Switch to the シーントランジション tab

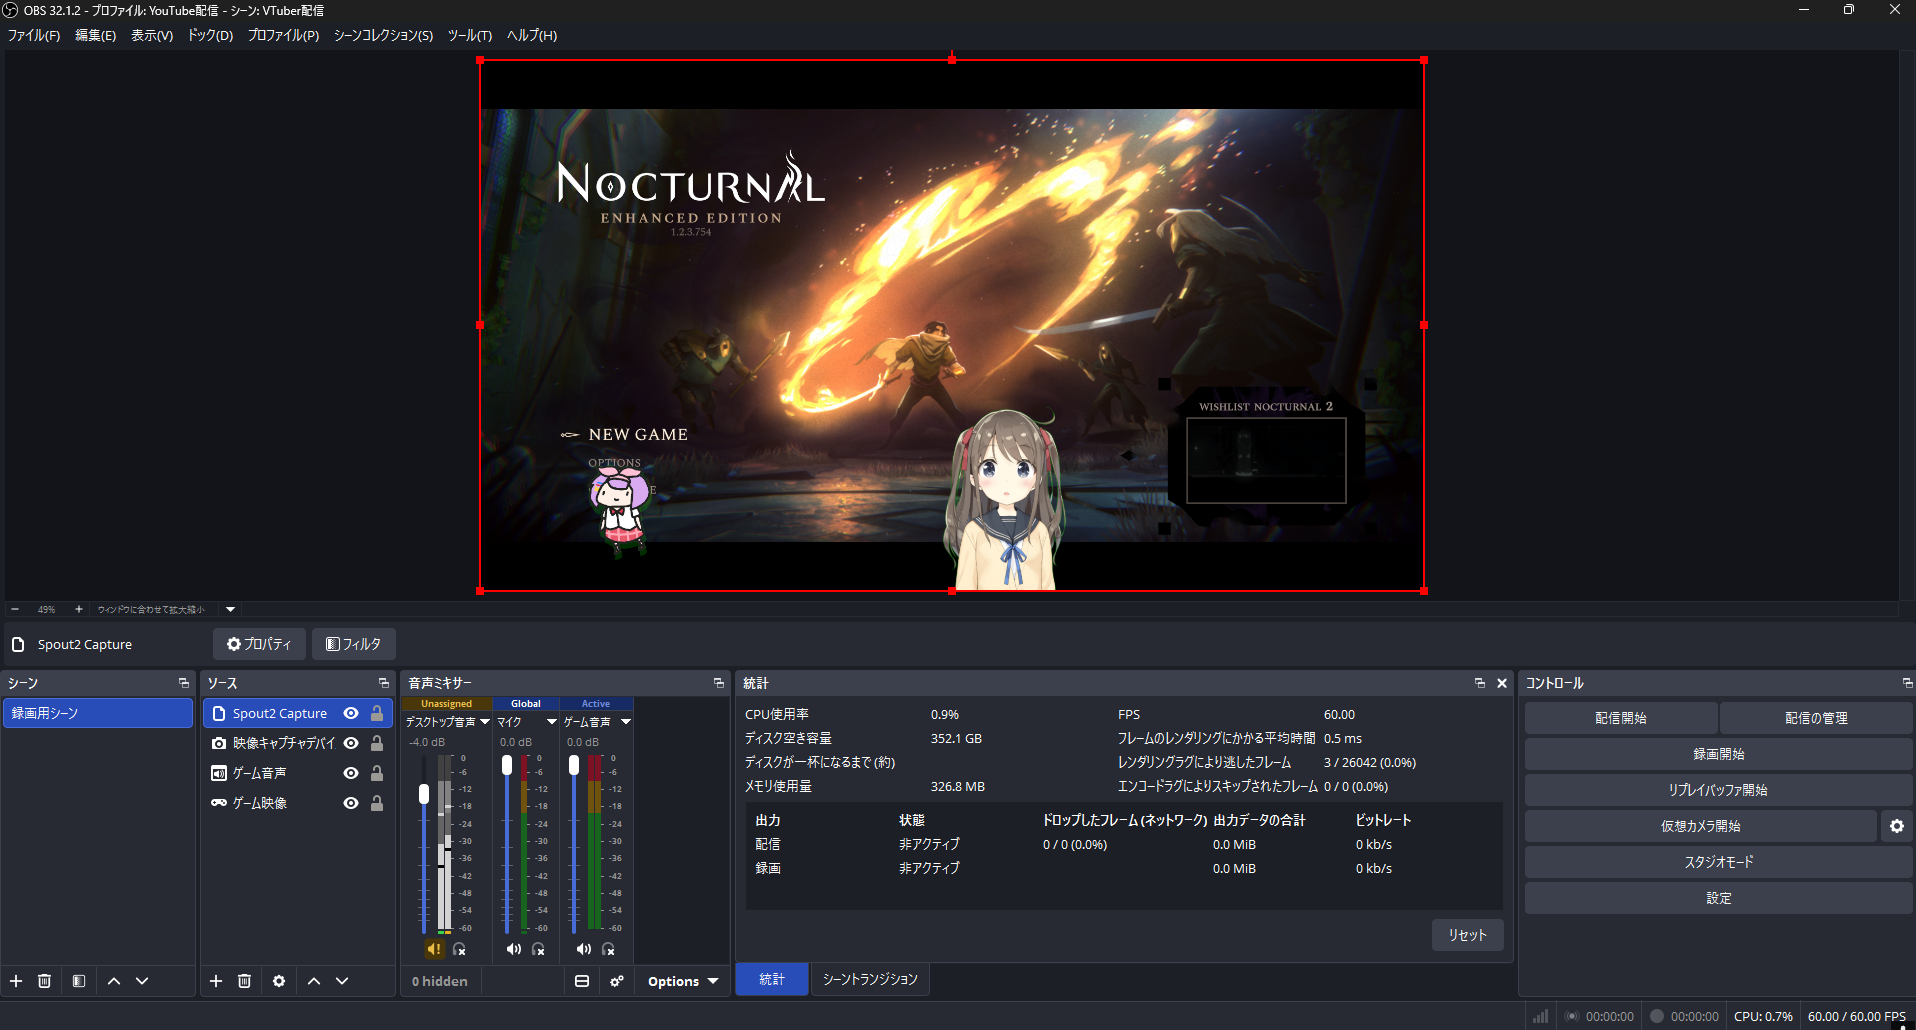(870, 979)
